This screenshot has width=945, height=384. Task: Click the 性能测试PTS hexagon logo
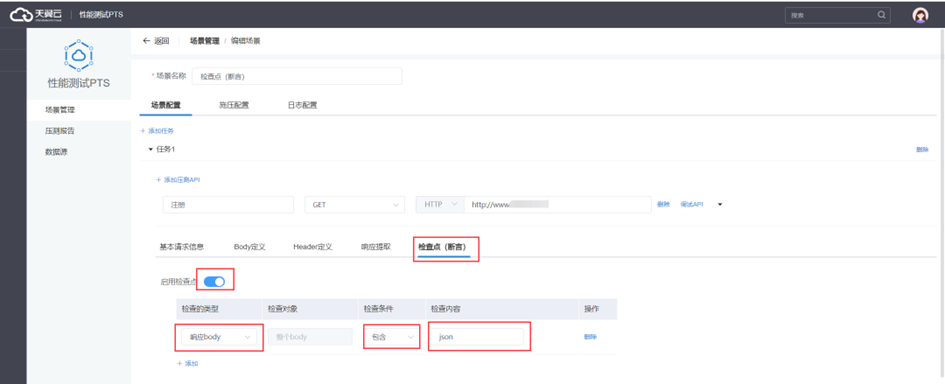[x=78, y=55]
